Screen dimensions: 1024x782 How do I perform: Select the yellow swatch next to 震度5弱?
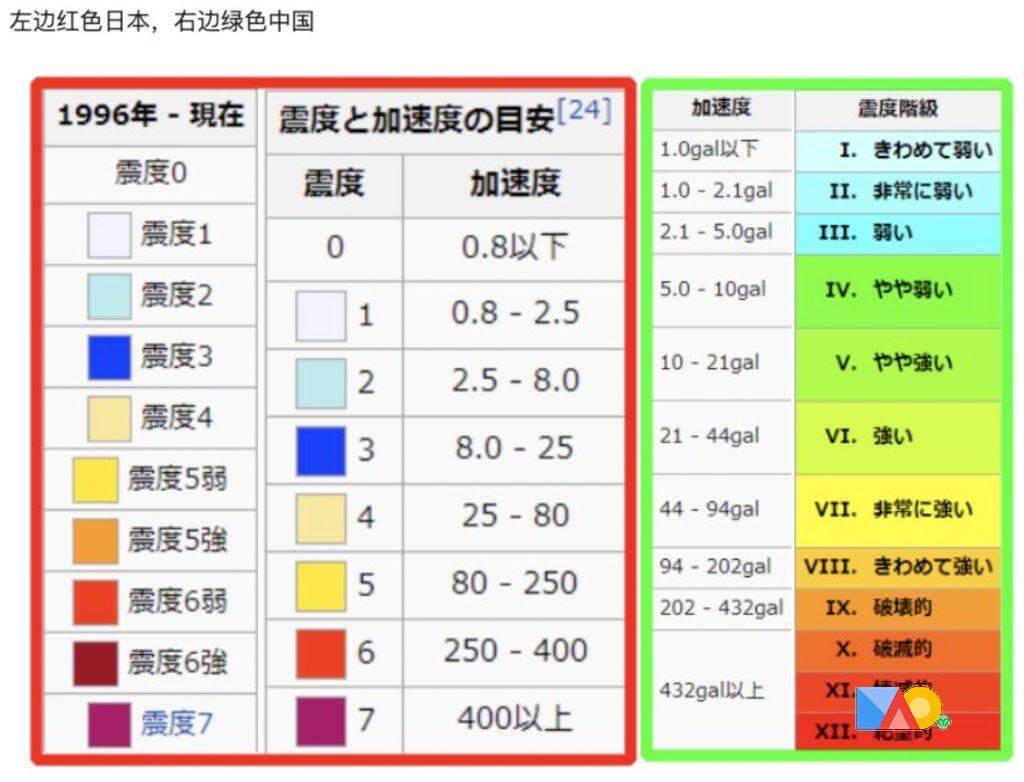(x=95, y=480)
